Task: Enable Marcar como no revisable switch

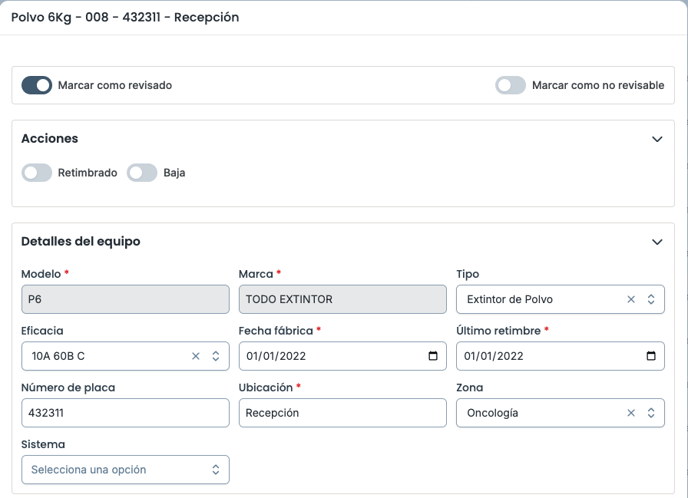Action: [x=510, y=85]
